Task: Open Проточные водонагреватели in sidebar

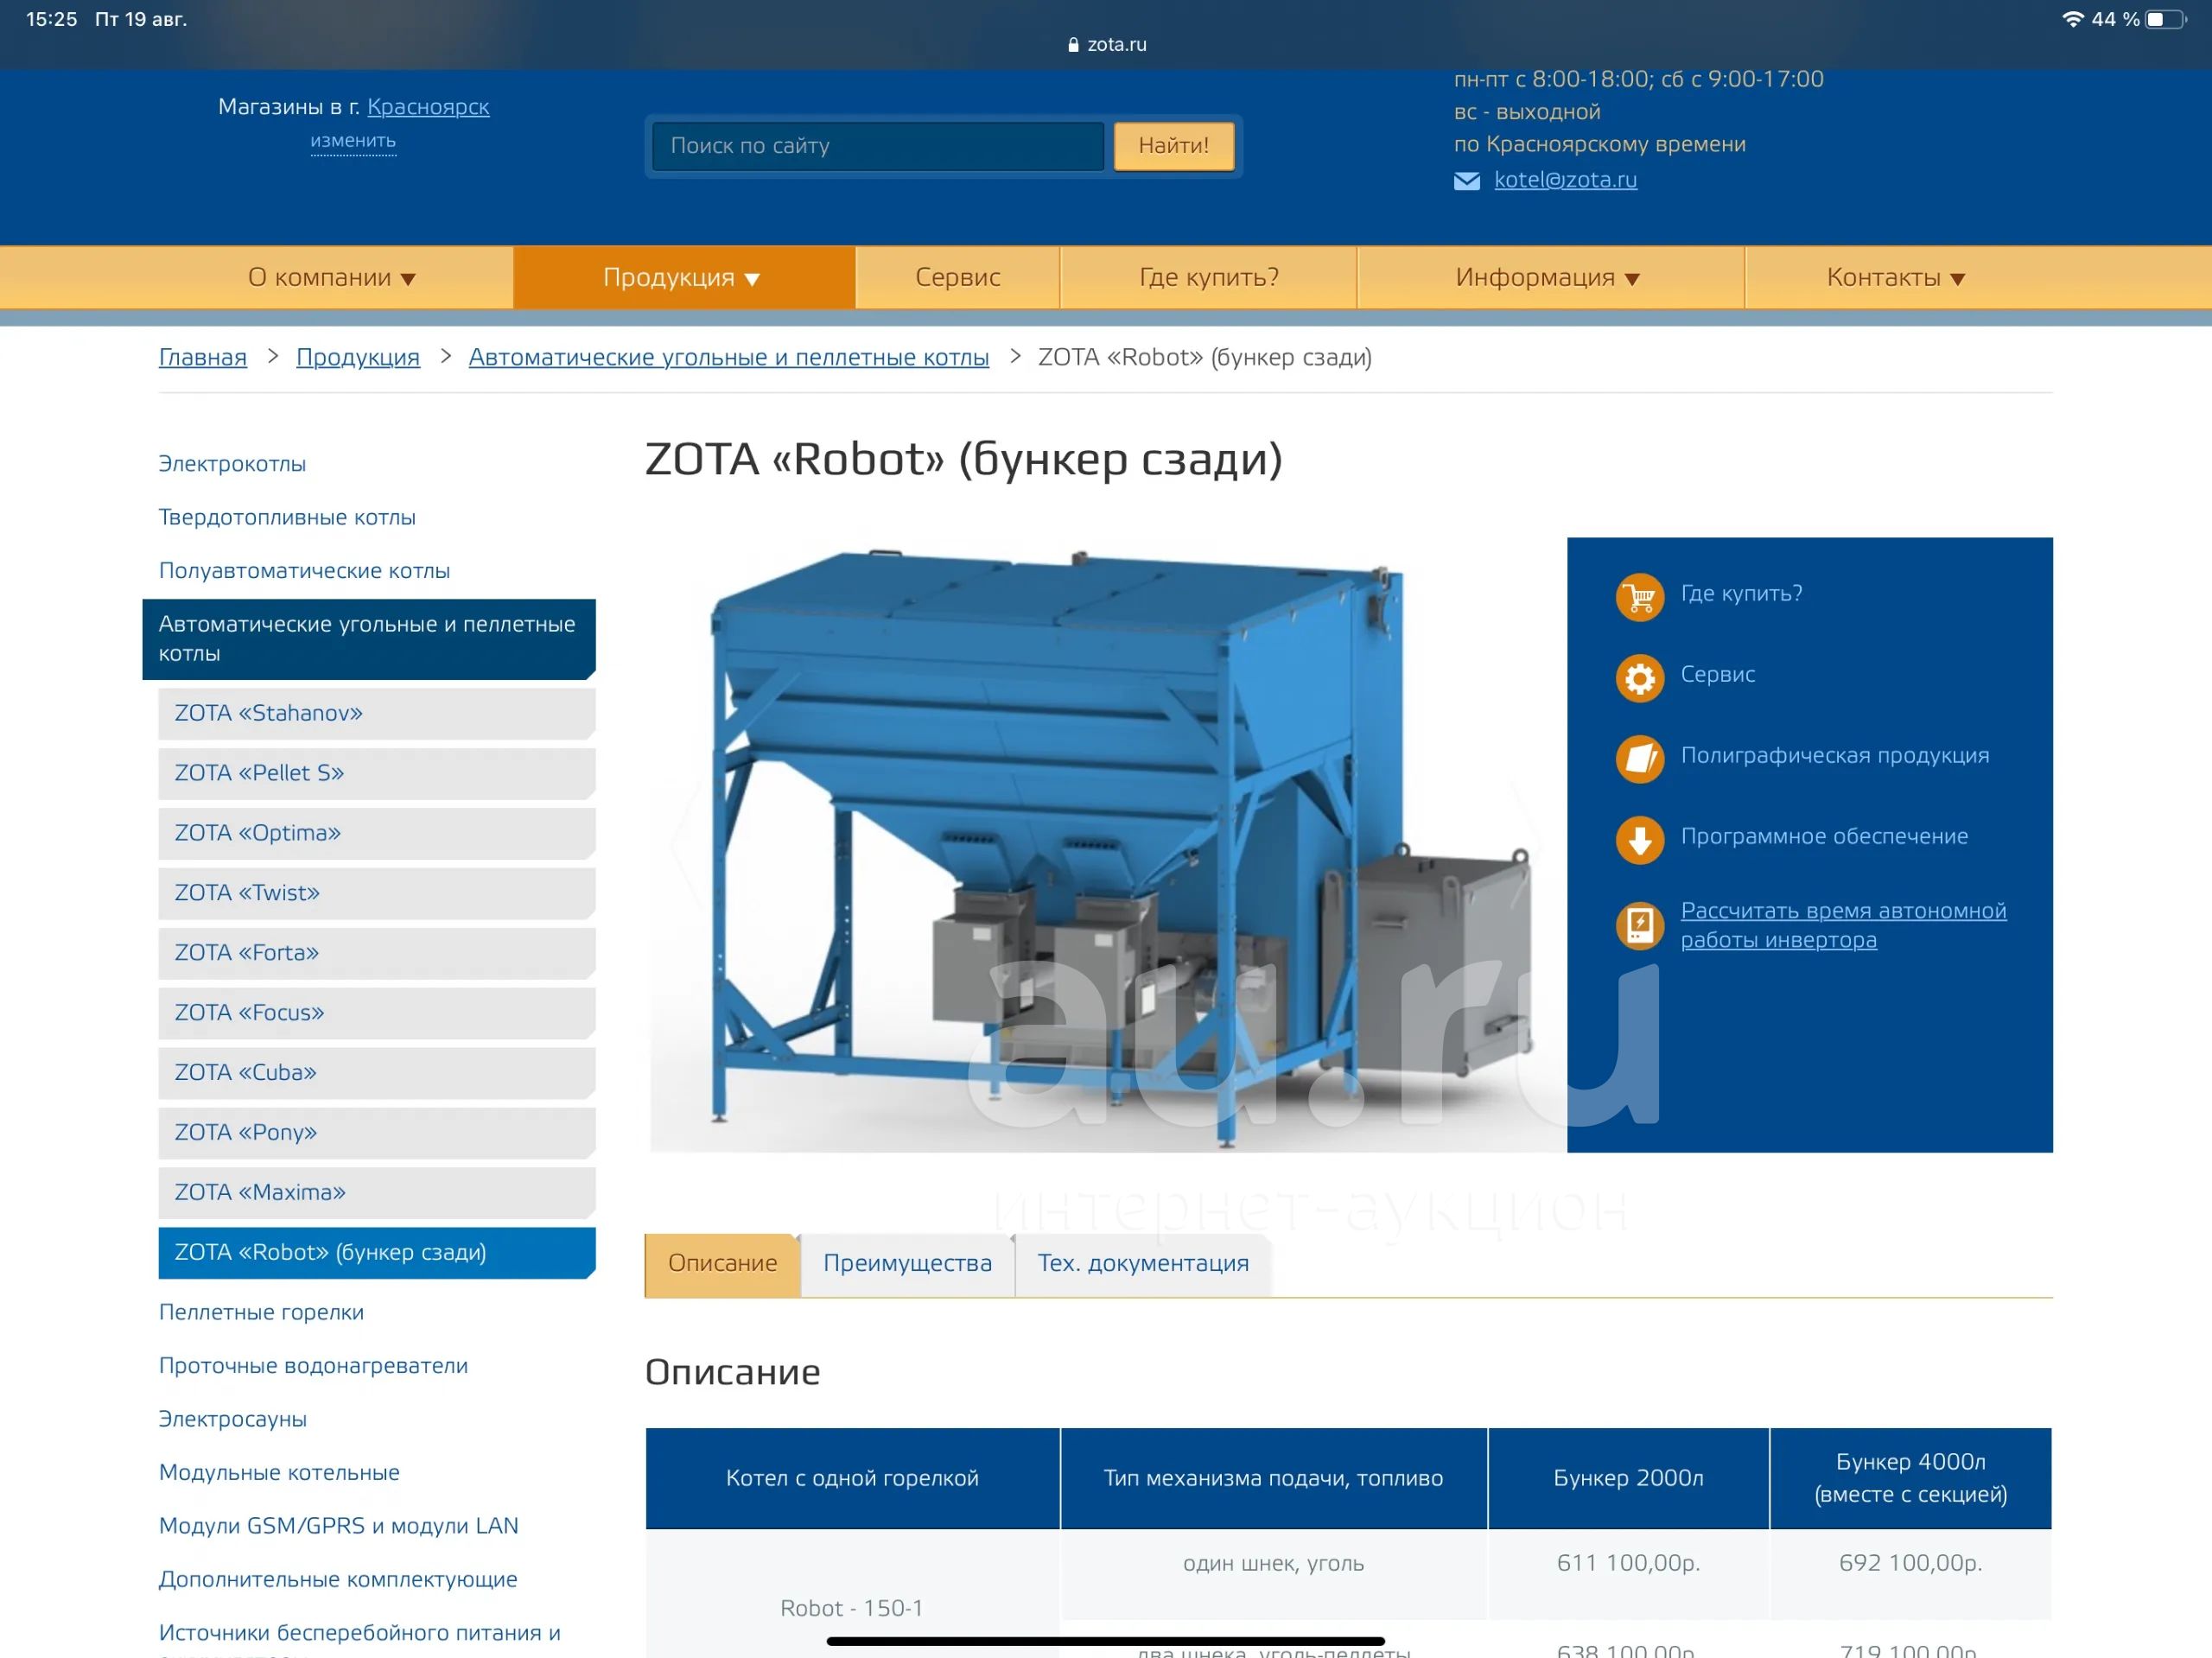Action: click(x=313, y=1366)
